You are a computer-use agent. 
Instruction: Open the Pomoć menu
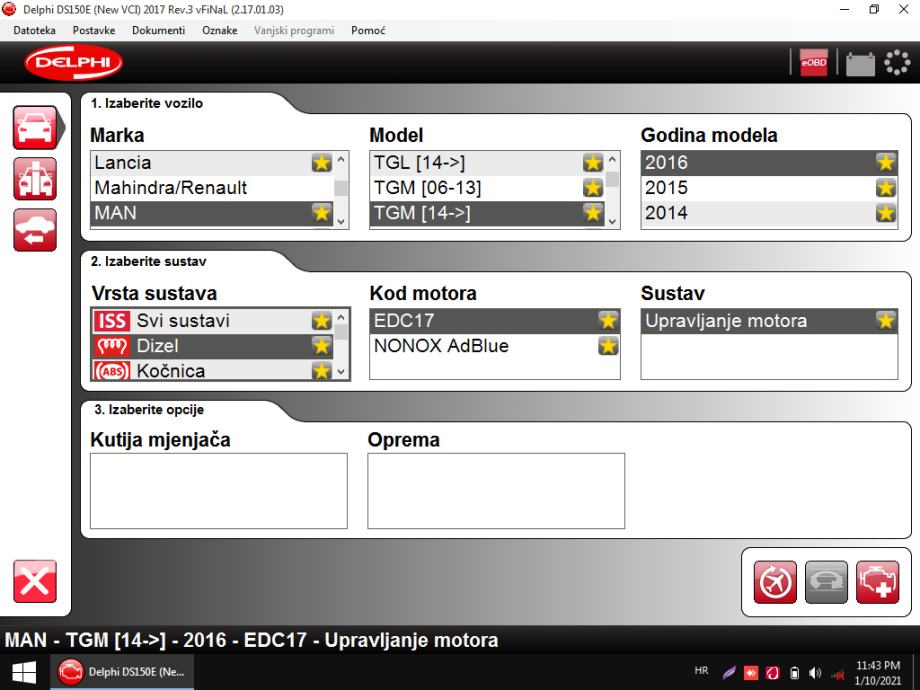tap(368, 31)
